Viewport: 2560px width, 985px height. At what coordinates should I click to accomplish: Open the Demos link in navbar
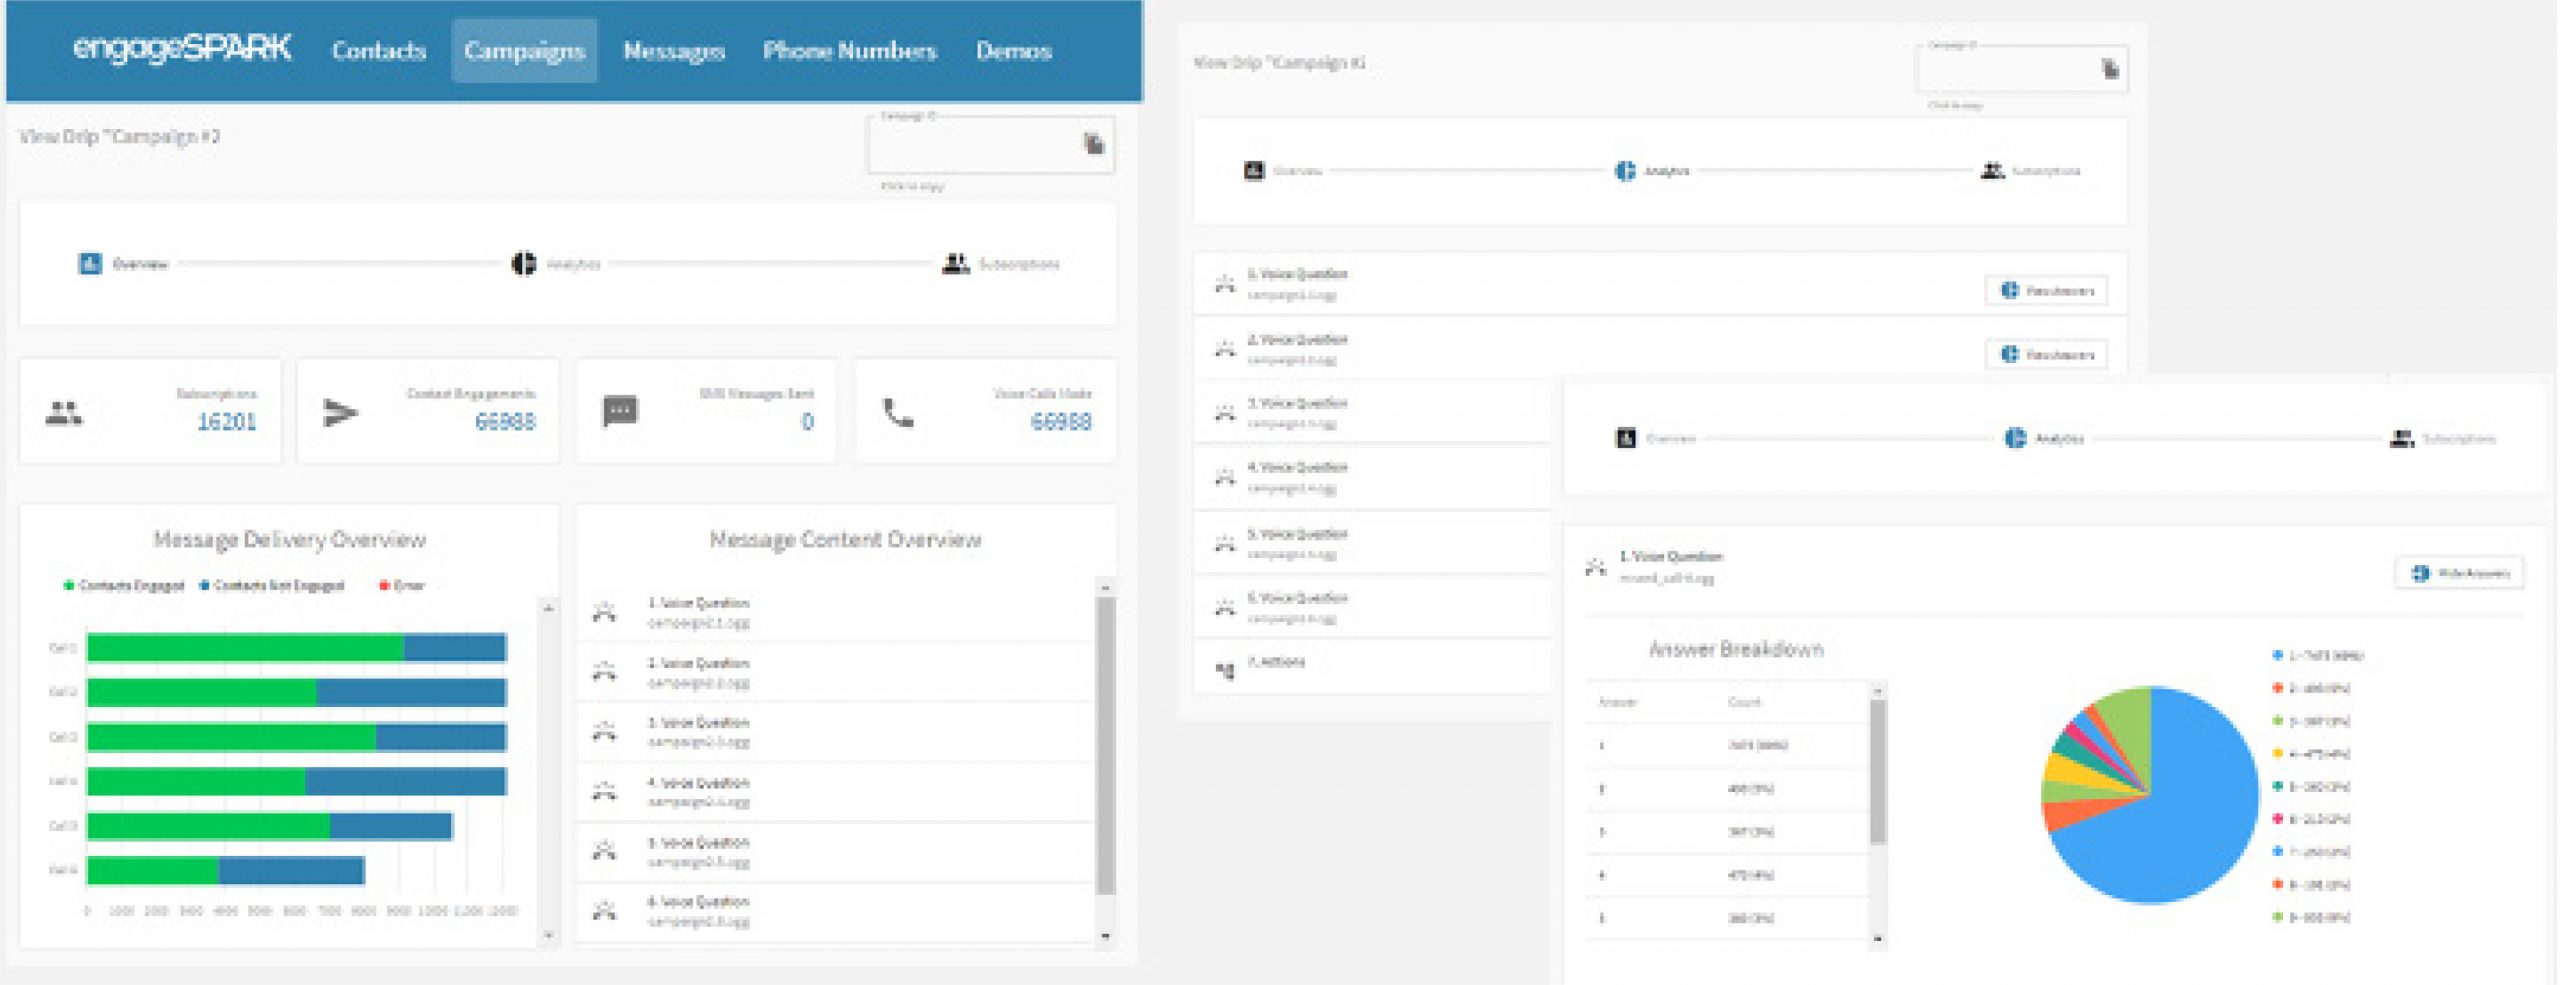1013,50
